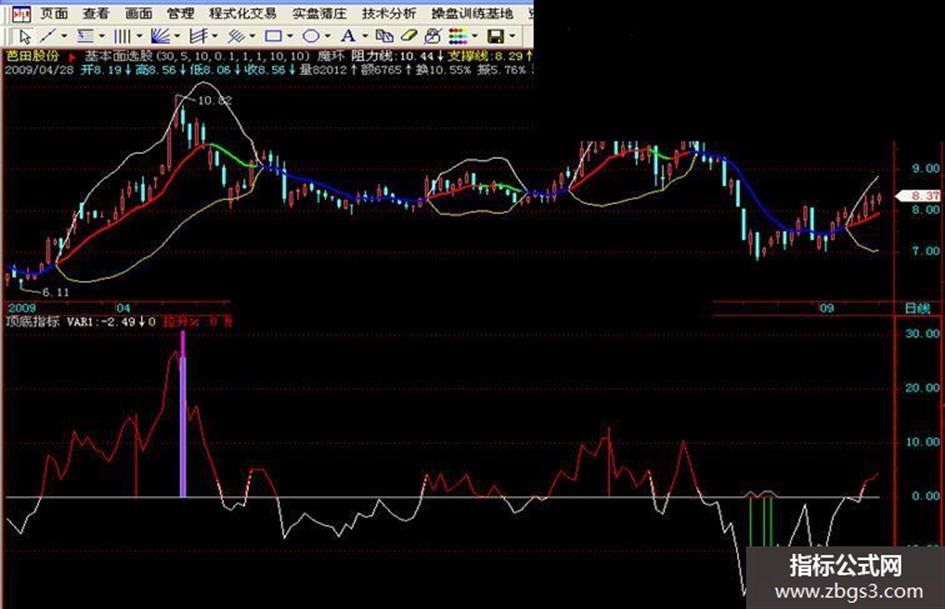The height and width of the screenshot is (609, 945).
Task: Open the 操盘训练基地 menu
Action: point(473,13)
